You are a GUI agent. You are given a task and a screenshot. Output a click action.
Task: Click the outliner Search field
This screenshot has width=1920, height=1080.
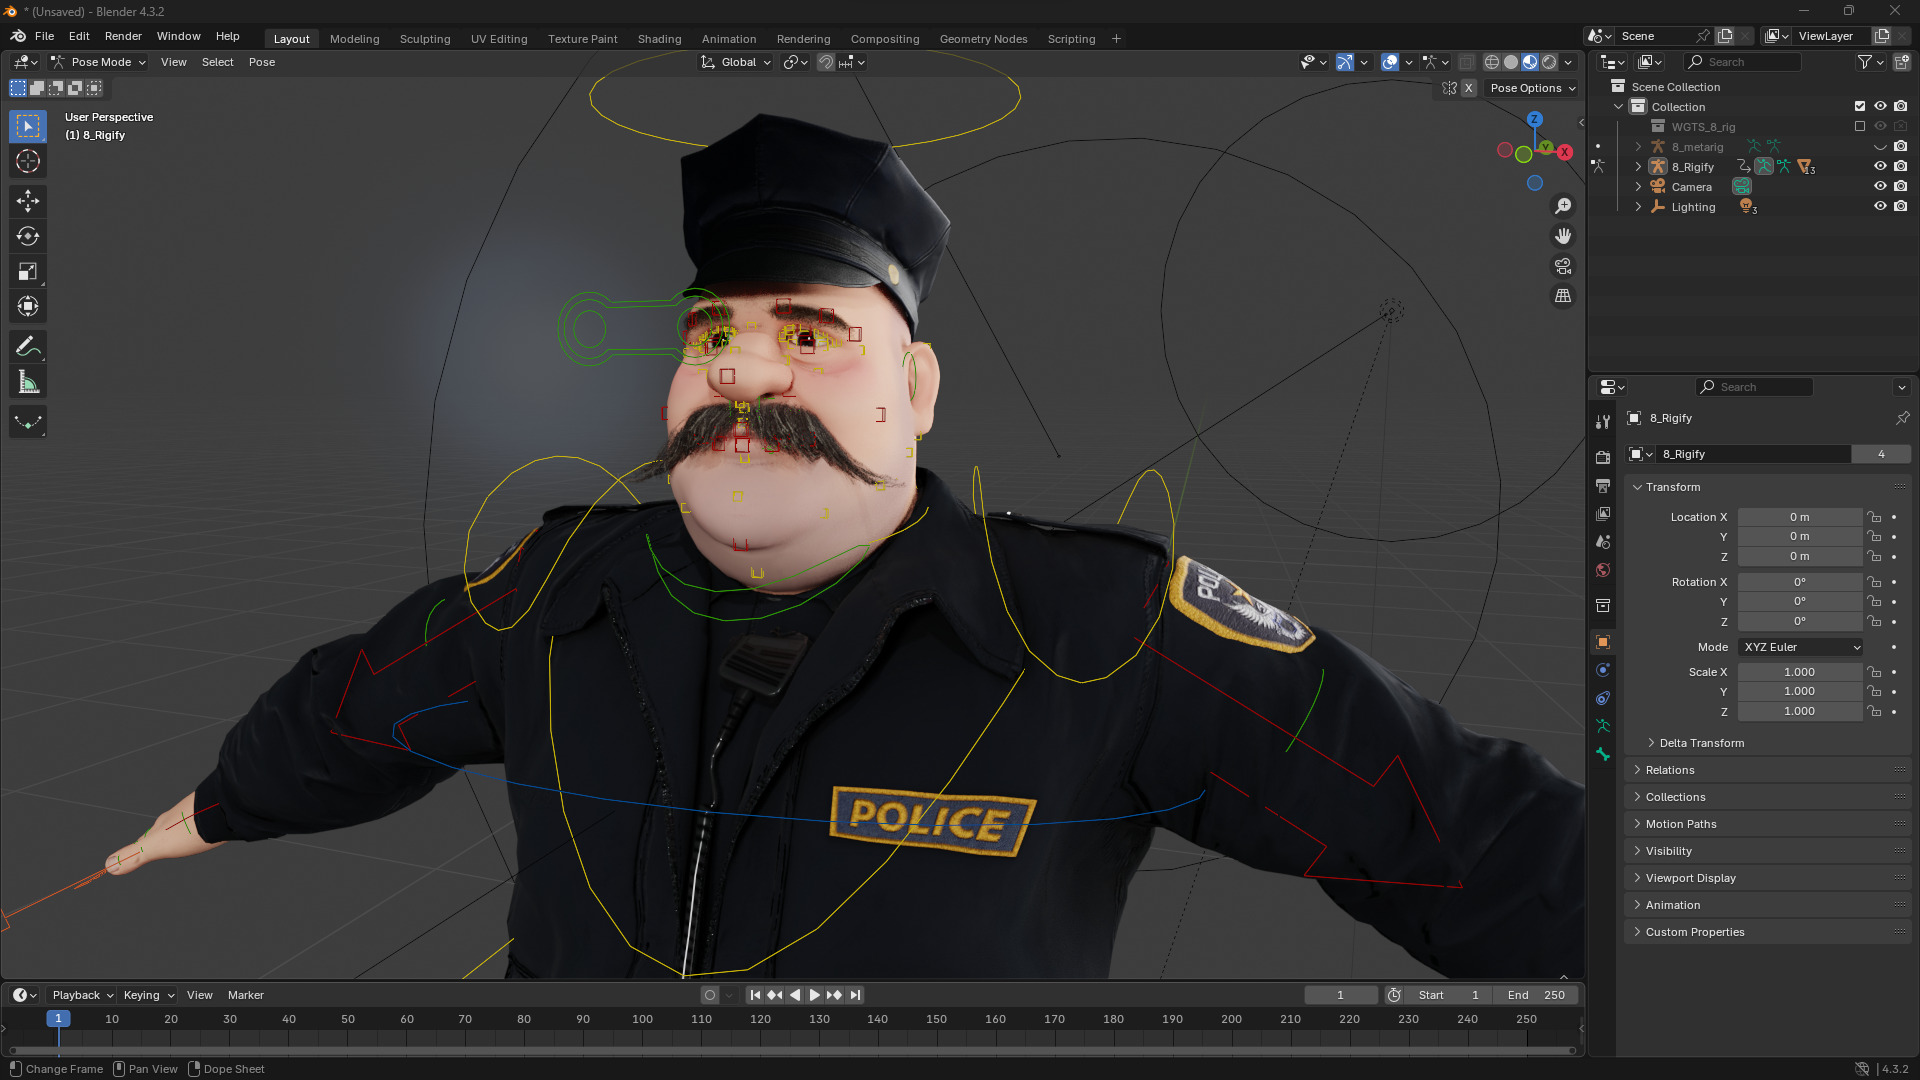1744,62
